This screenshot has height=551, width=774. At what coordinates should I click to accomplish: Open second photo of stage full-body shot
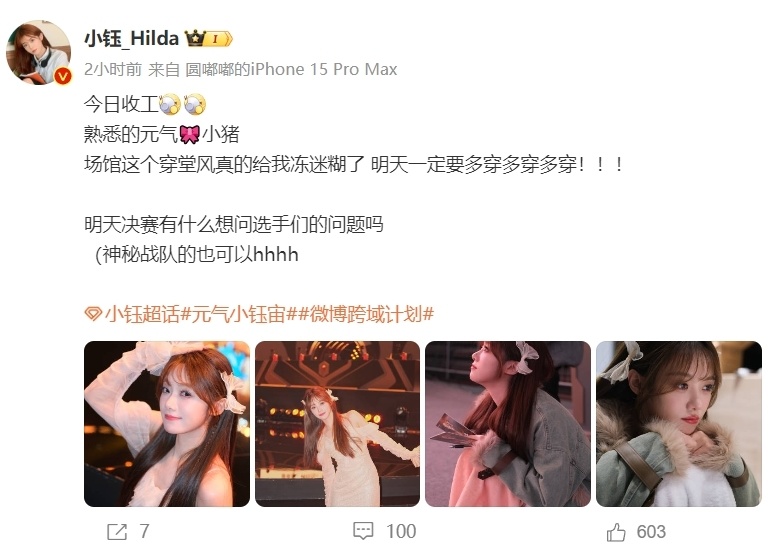pyautogui.click(x=338, y=424)
